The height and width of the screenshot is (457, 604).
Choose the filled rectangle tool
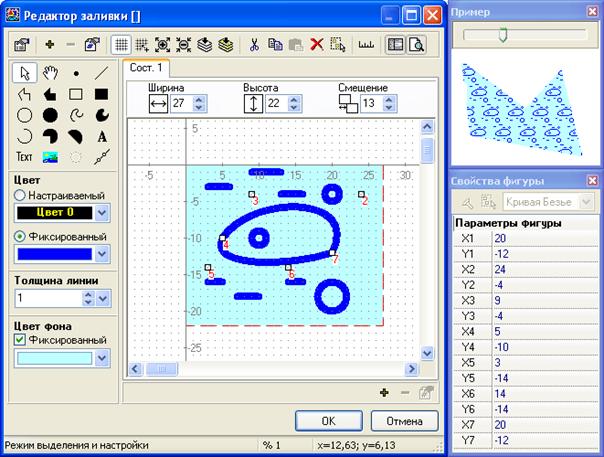pos(102,95)
